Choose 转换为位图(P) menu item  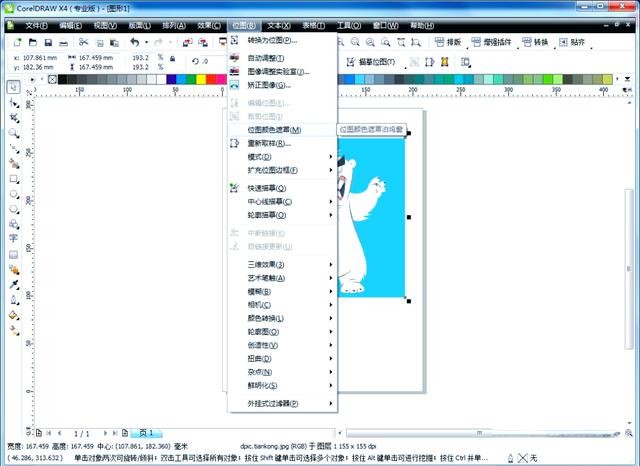coord(282,40)
